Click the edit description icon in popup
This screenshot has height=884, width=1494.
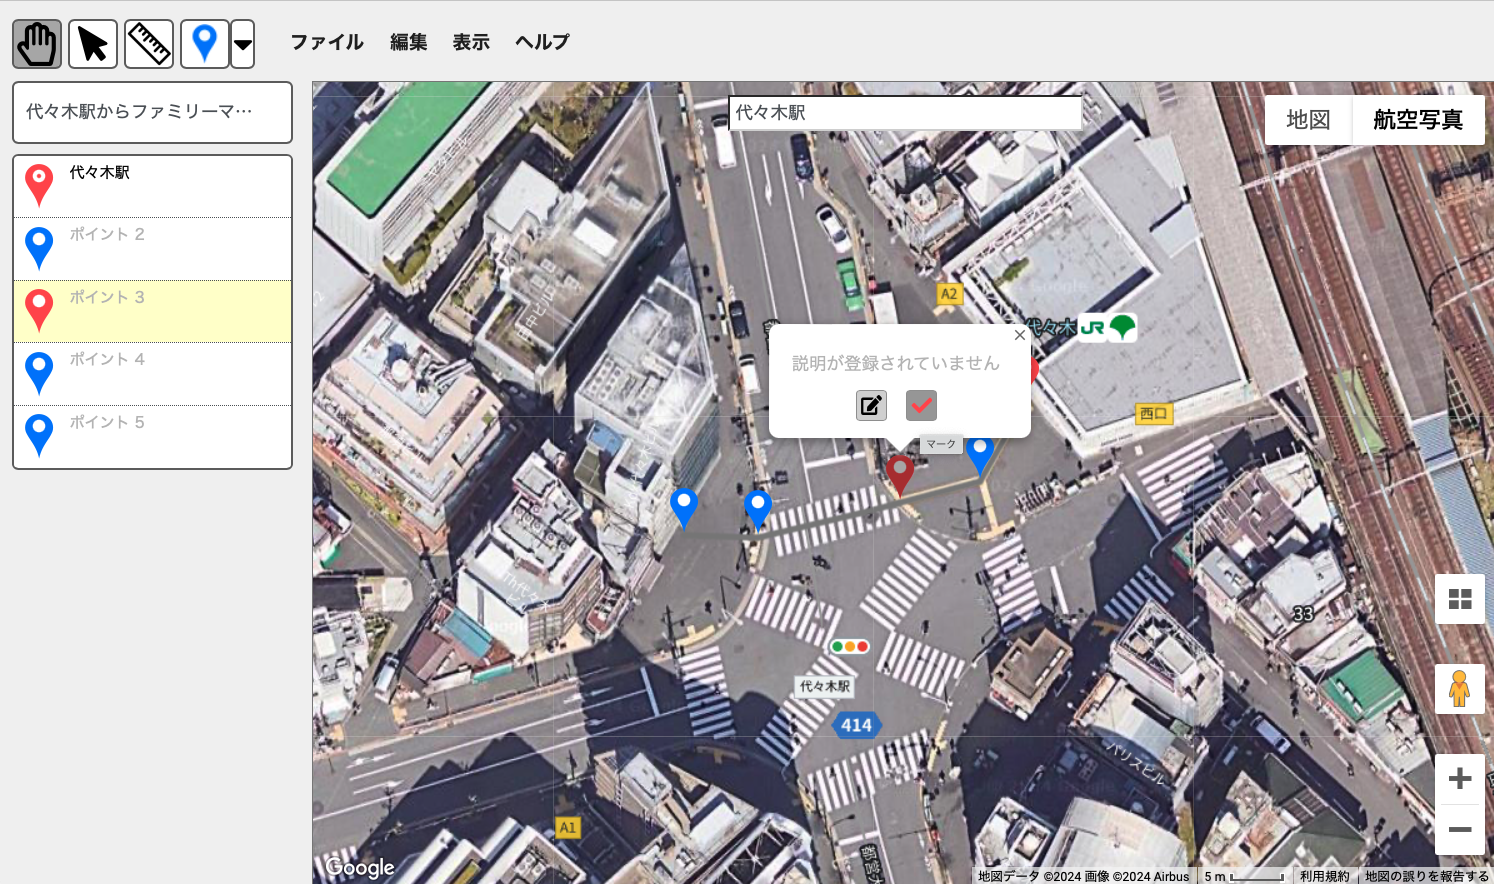871,405
